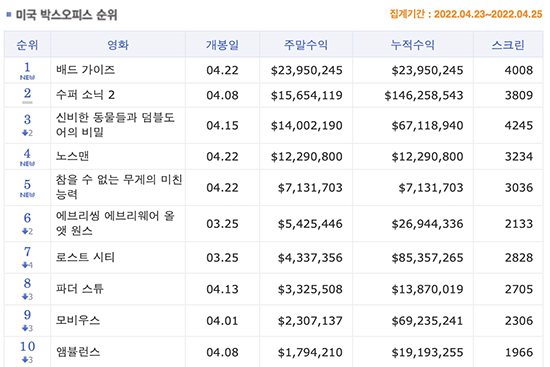Click the NEW badge under rank 5
Screen dimensions: 550x367
(27, 195)
